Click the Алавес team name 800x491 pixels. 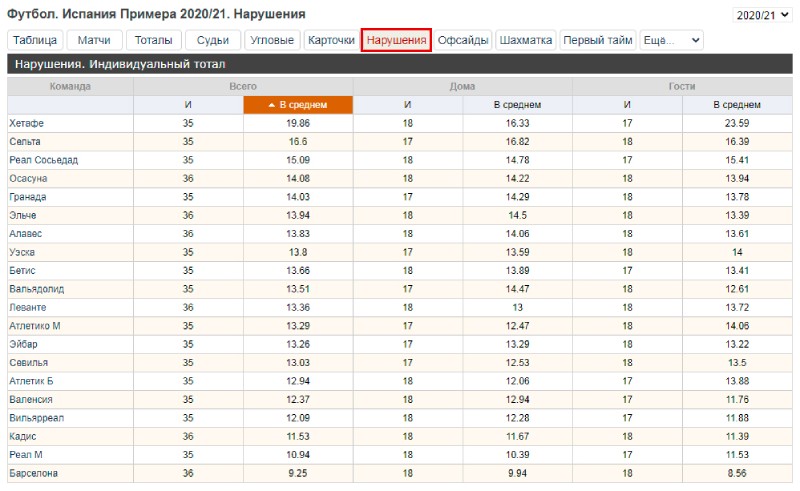pos(26,234)
